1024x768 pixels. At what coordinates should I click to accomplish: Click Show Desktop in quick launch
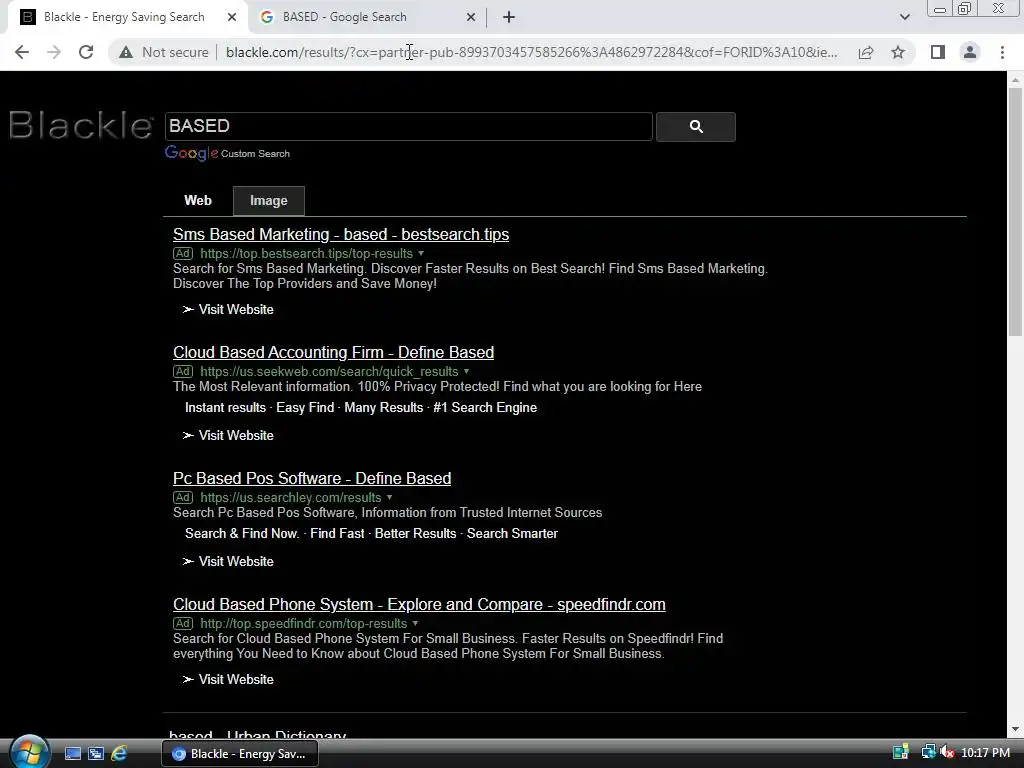[x=72, y=754]
